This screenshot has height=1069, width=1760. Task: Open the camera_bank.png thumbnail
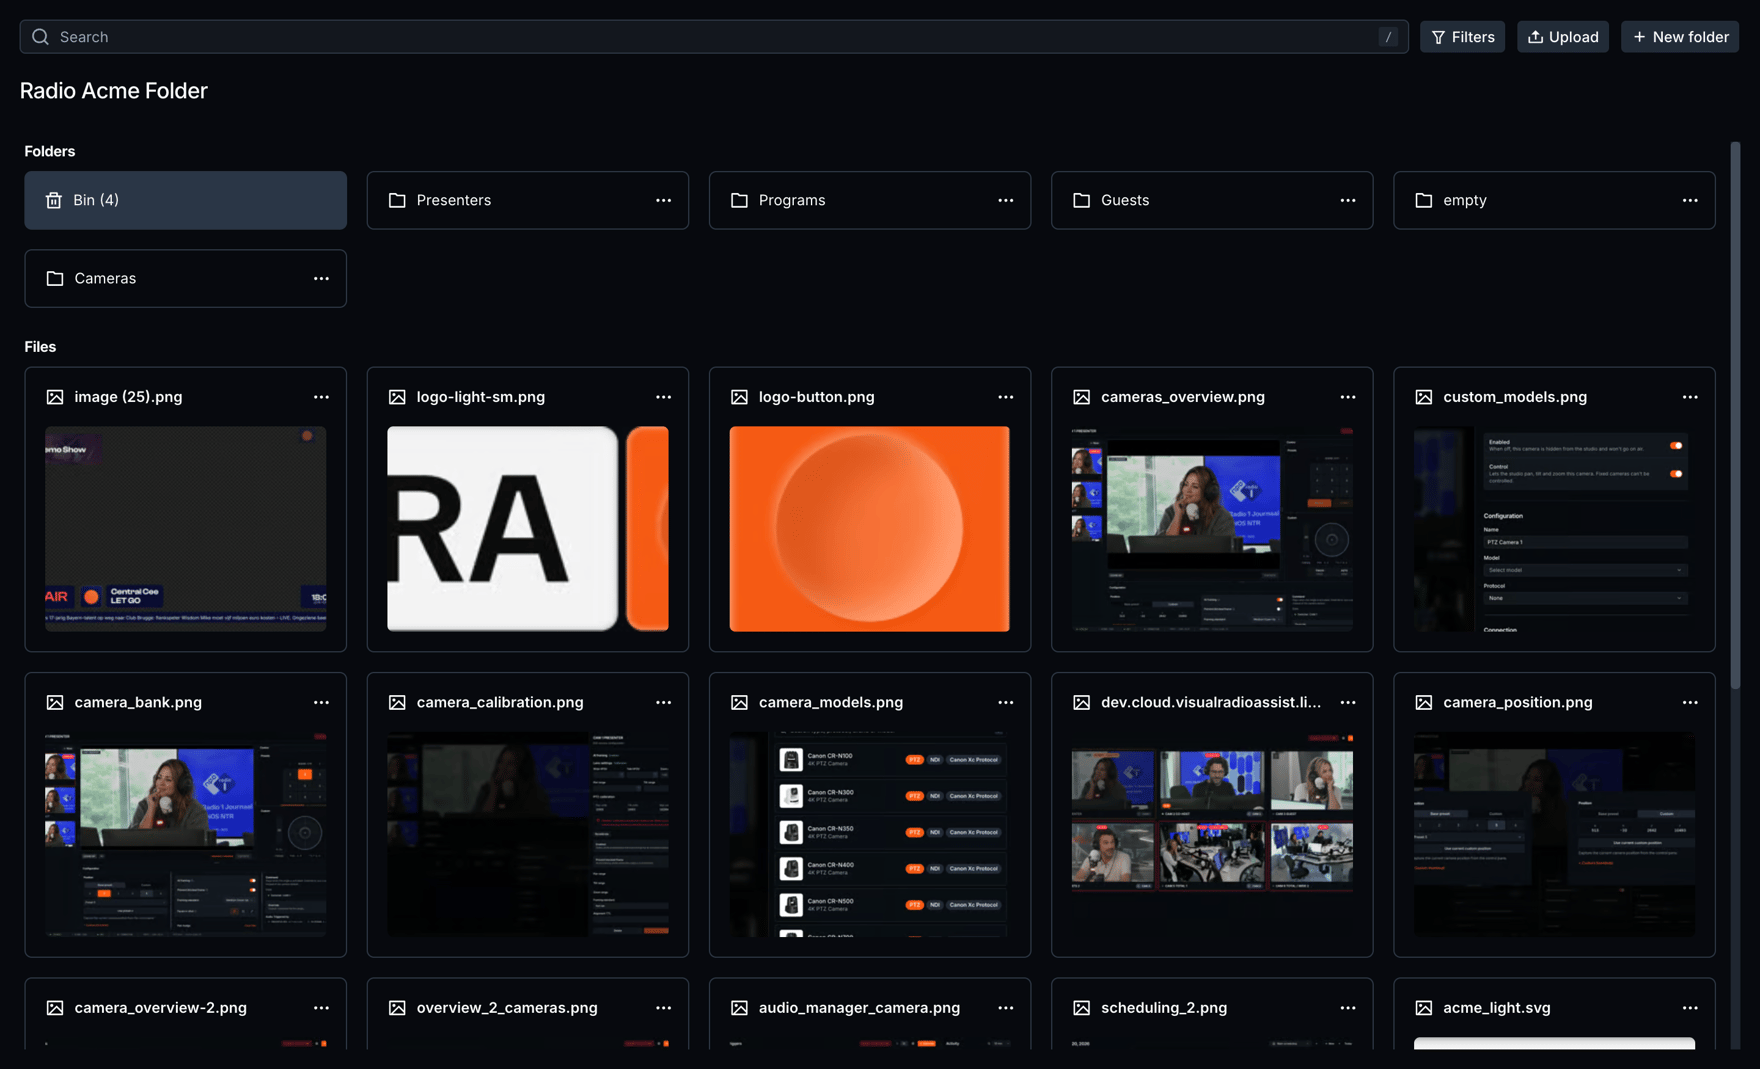point(185,834)
